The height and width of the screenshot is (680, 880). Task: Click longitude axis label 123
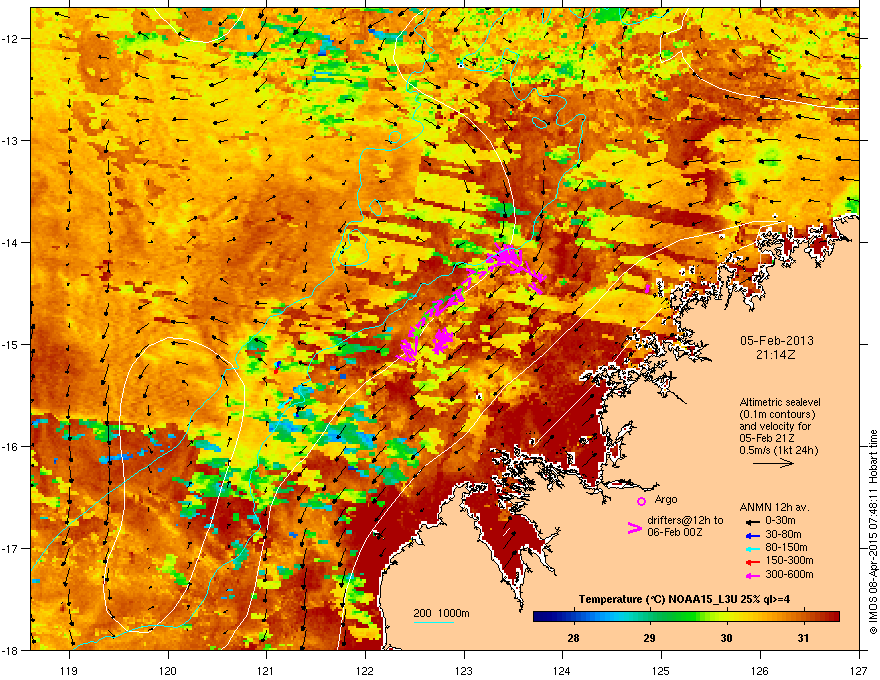pos(464,670)
